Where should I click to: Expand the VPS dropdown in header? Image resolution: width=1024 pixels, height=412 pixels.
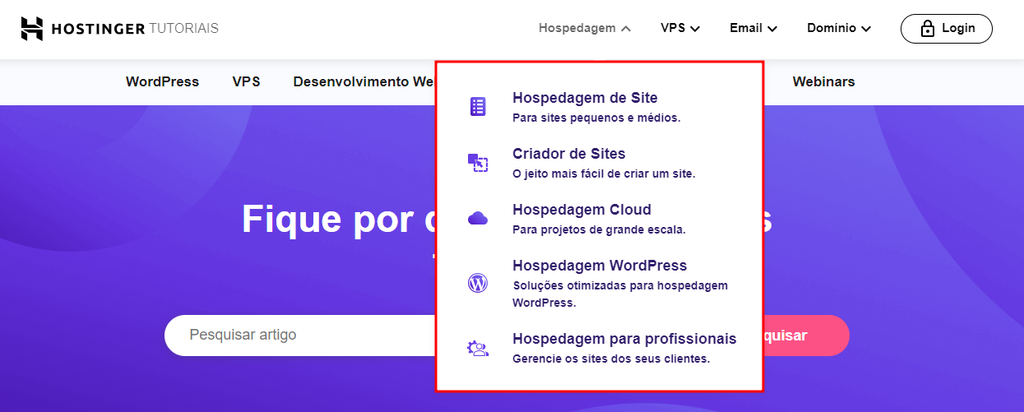[680, 29]
